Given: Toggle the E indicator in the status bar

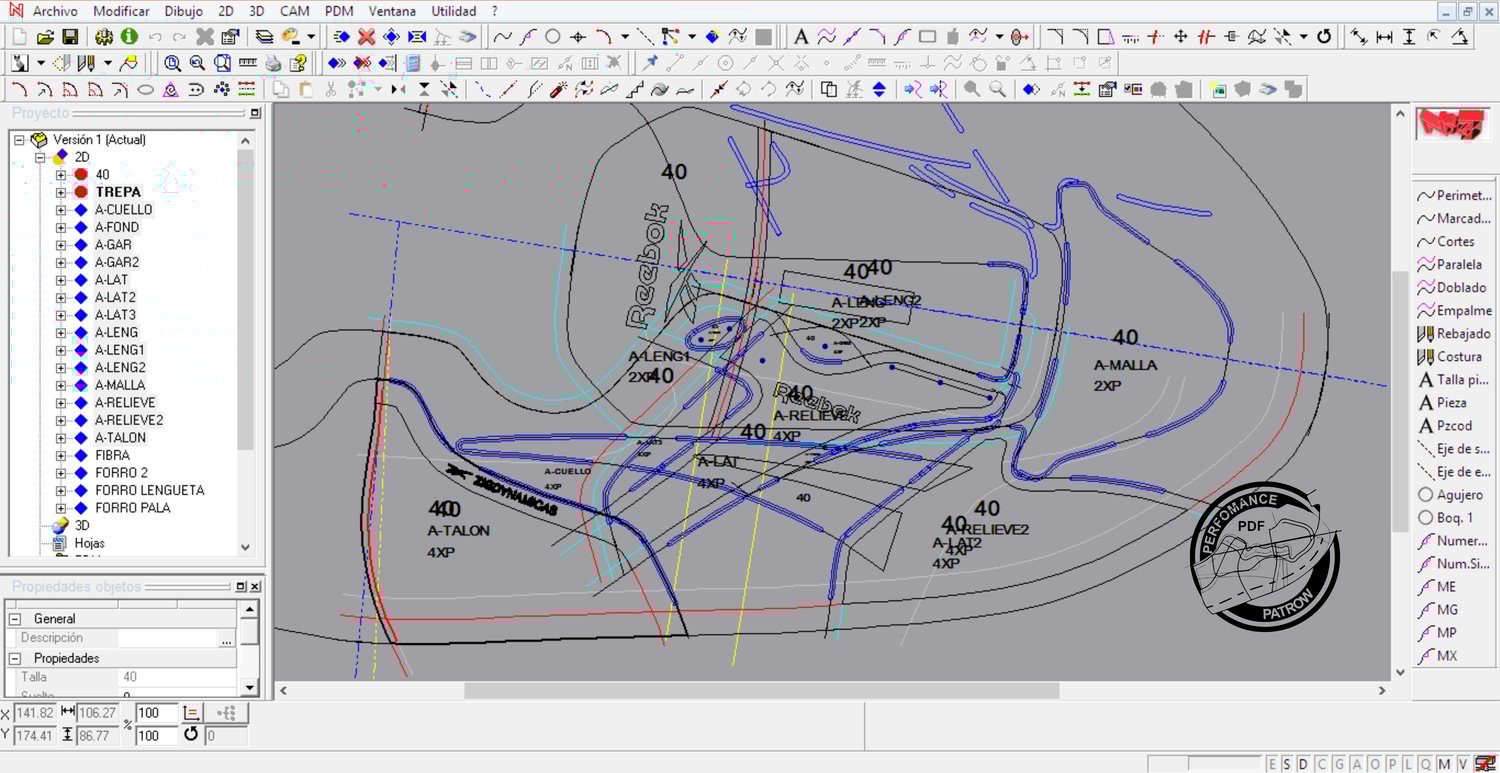Looking at the screenshot, I should click(1272, 764).
